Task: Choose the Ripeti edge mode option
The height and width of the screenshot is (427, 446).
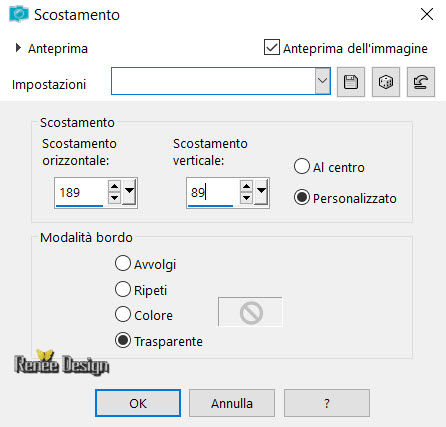Action: (123, 289)
